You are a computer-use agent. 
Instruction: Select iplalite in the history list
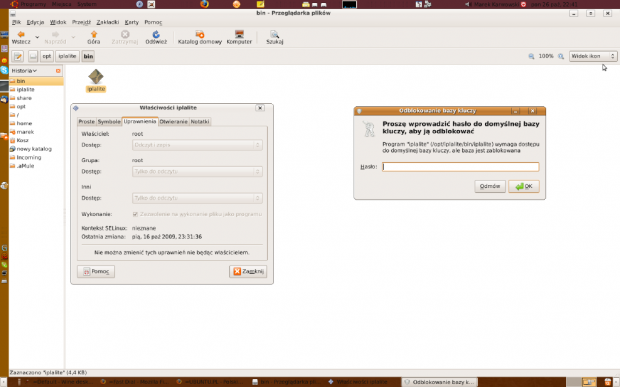[x=36, y=89]
